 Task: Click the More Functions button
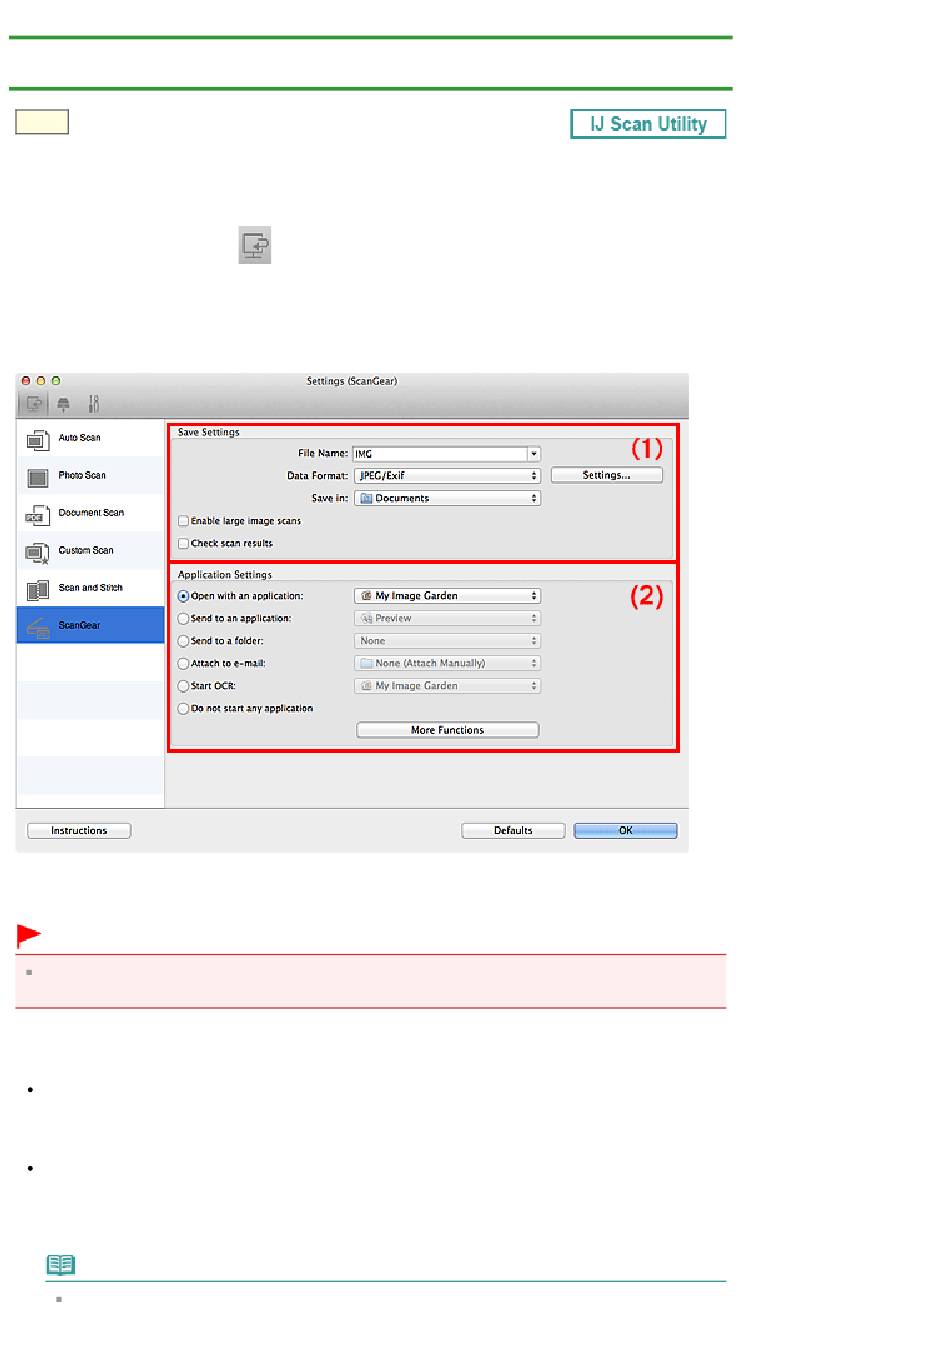pos(448,731)
